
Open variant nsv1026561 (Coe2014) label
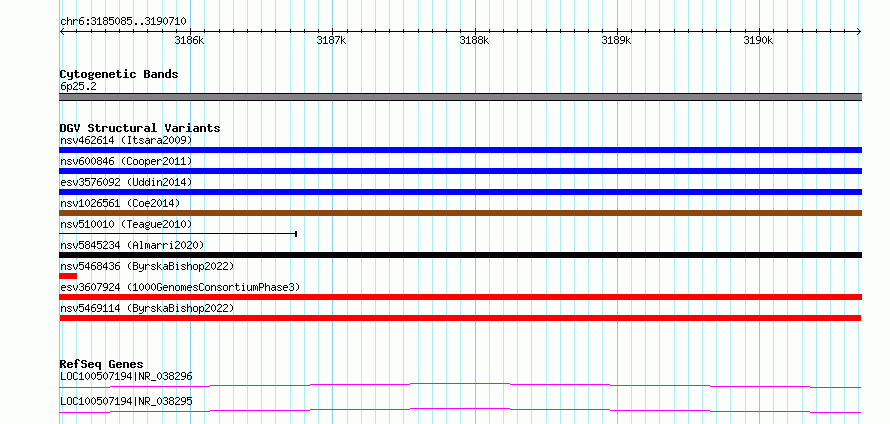(120, 203)
